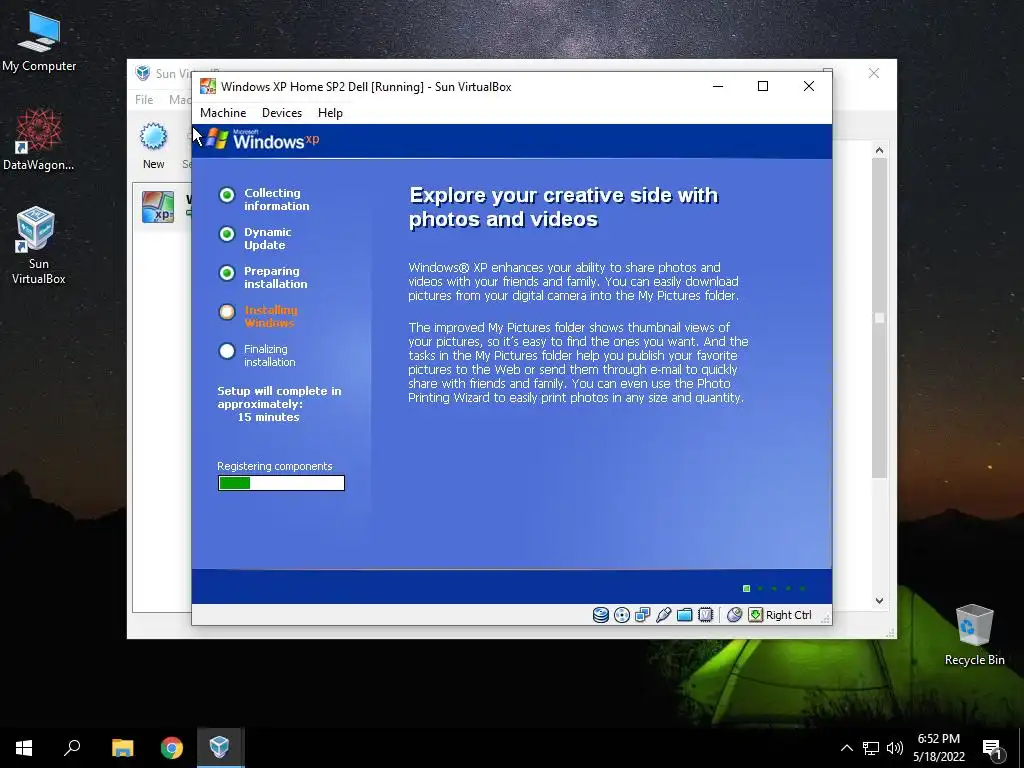Click the 'Dynamic Update' step label

[268, 238]
